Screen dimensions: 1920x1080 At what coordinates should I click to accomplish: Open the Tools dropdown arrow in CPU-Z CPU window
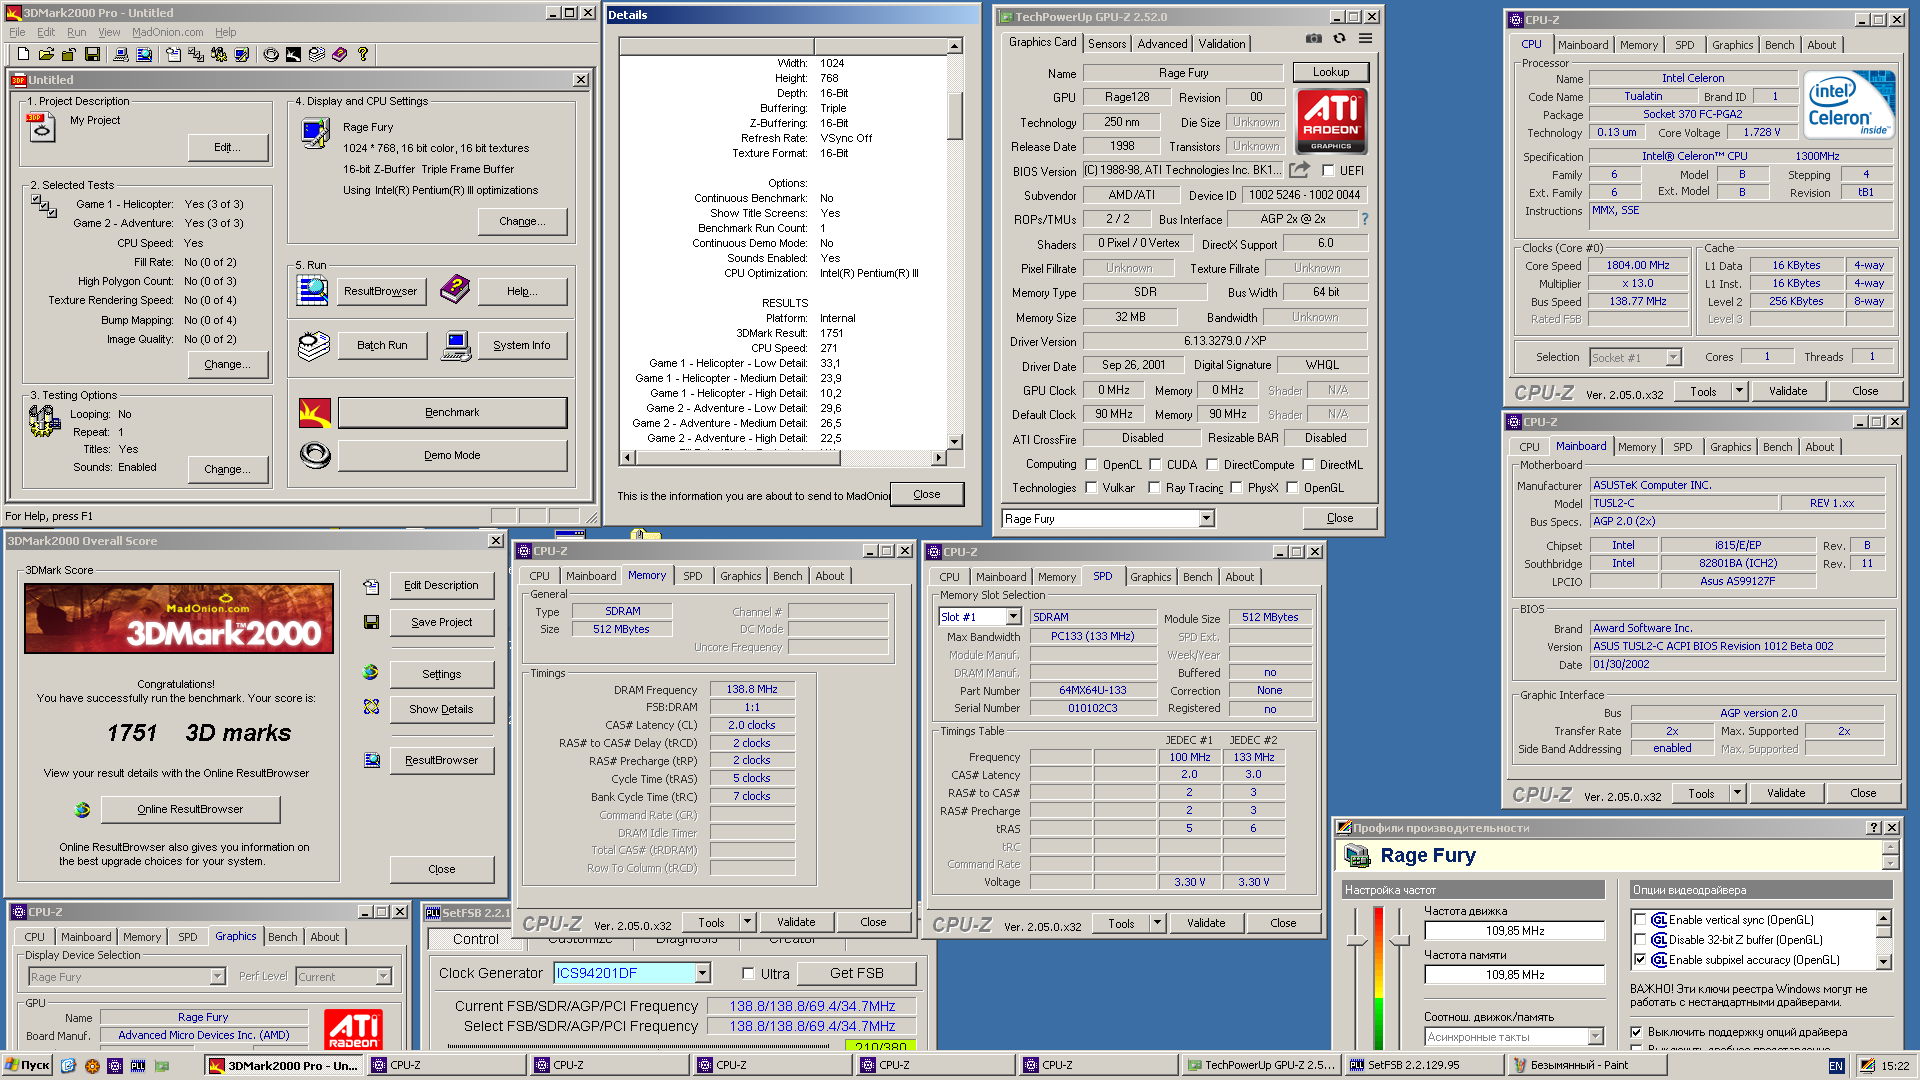point(1739,391)
